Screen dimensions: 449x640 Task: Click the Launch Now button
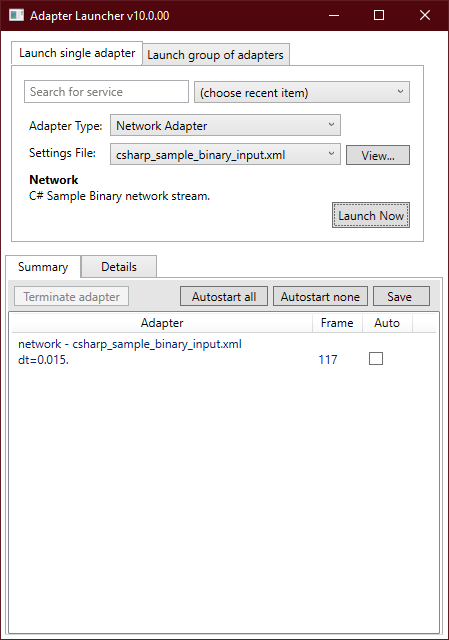371,215
